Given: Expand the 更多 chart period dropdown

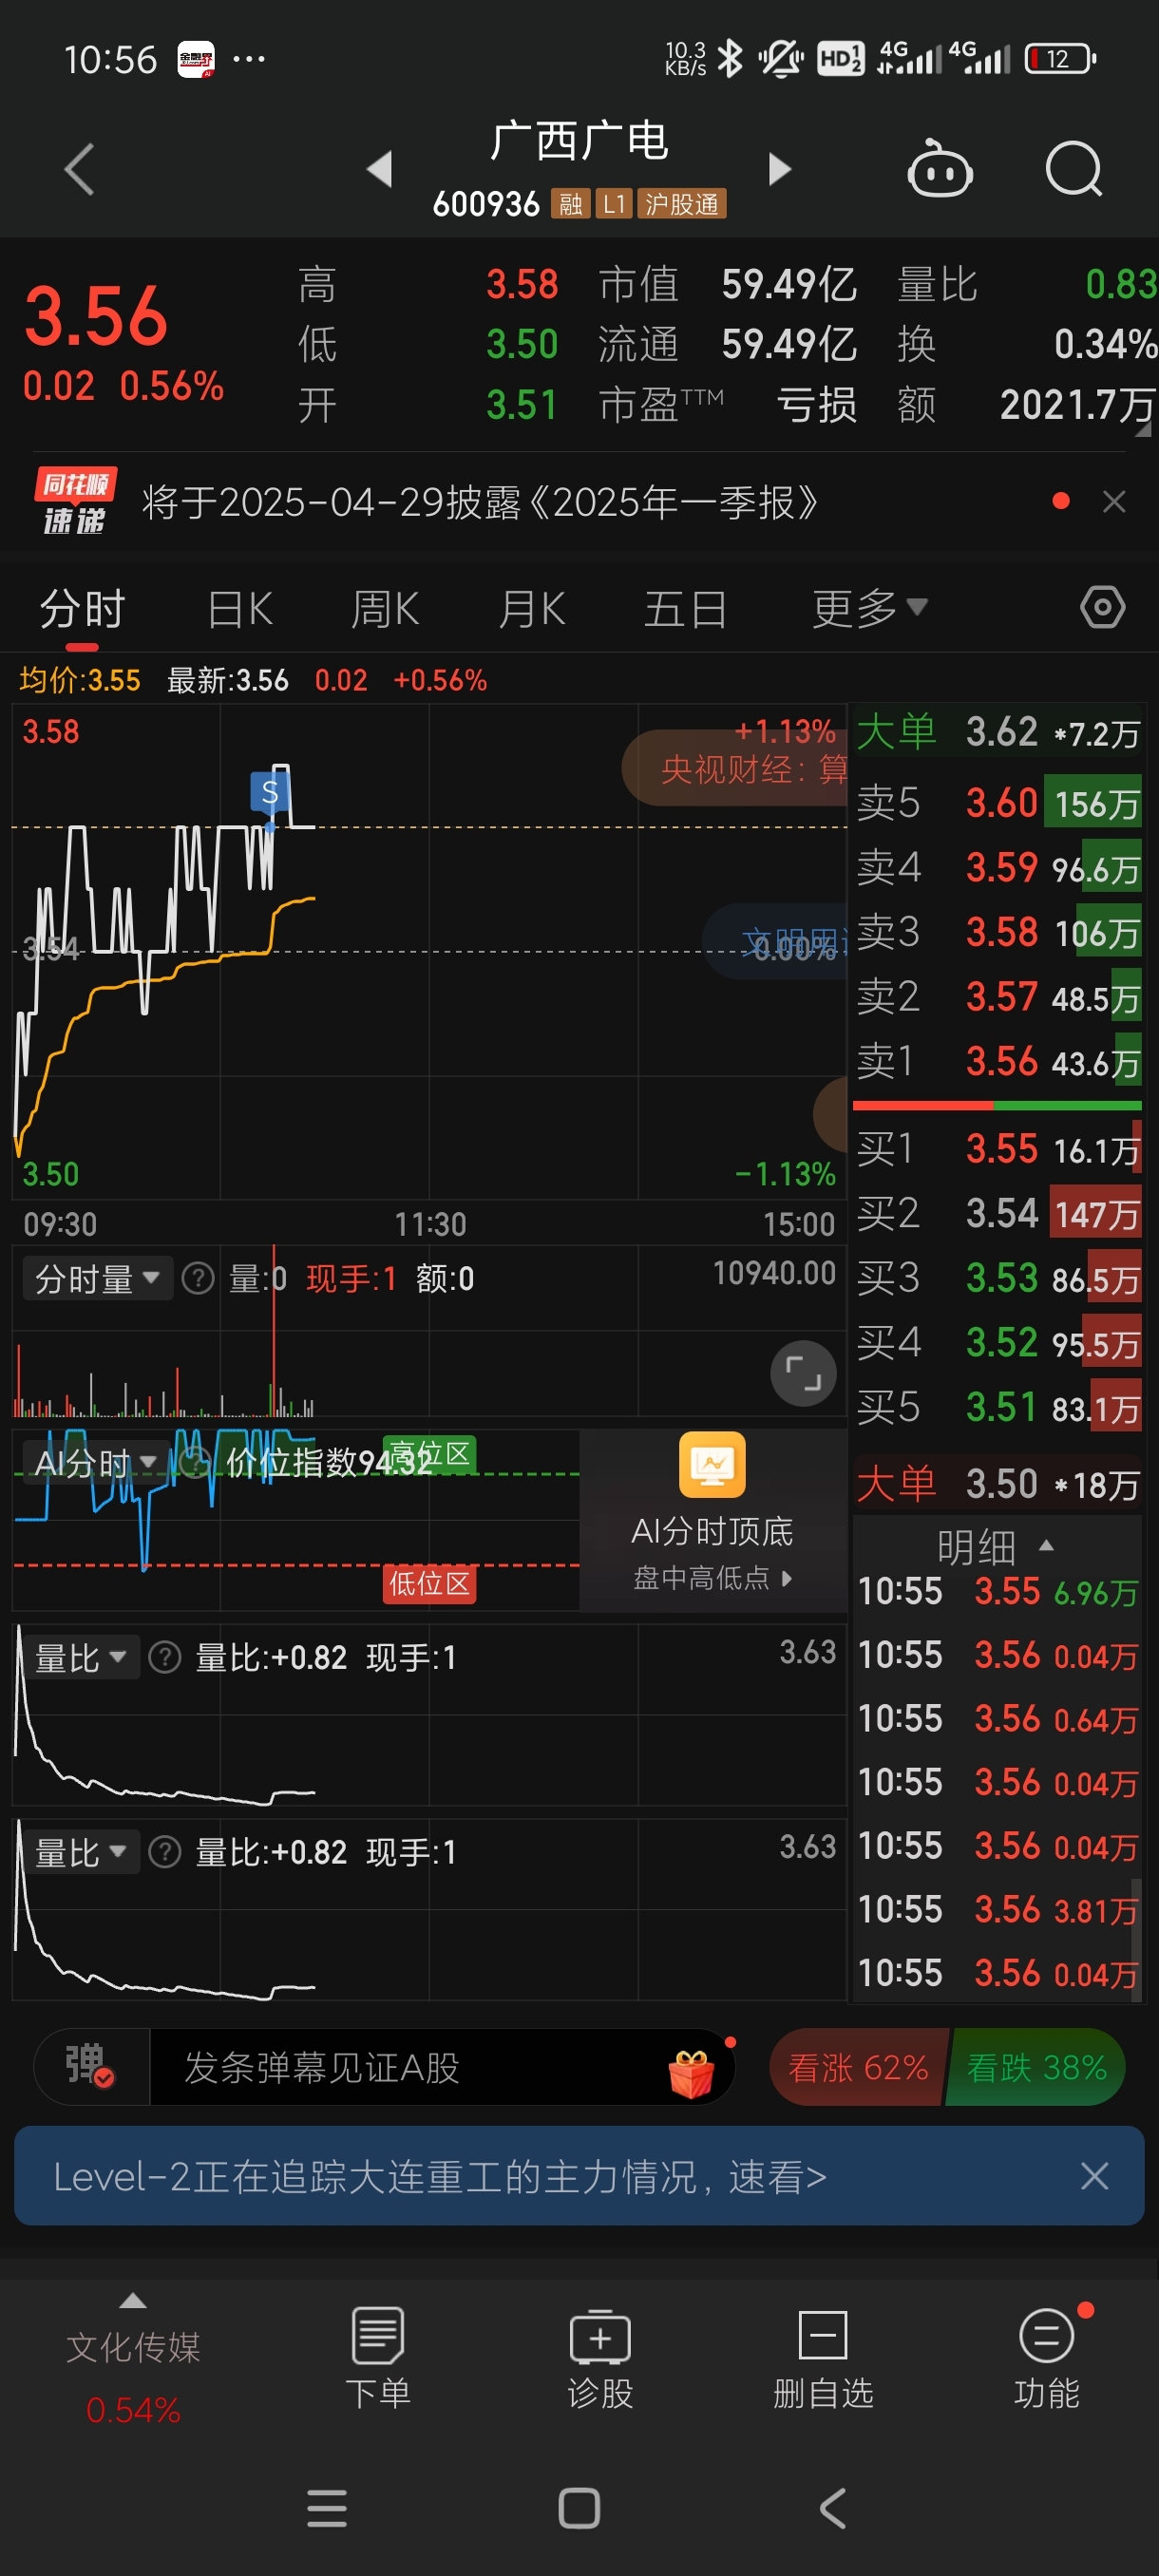Looking at the screenshot, I should coord(869,608).
